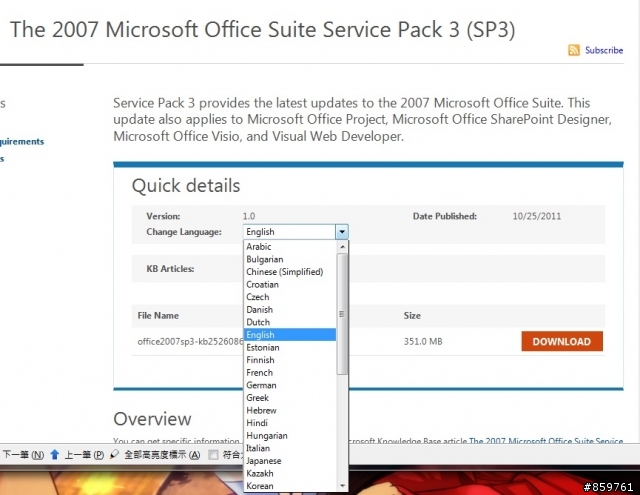The image size is (640, 495).
Task: Select highlighted English list option
Action: click(x=290, y=335)
